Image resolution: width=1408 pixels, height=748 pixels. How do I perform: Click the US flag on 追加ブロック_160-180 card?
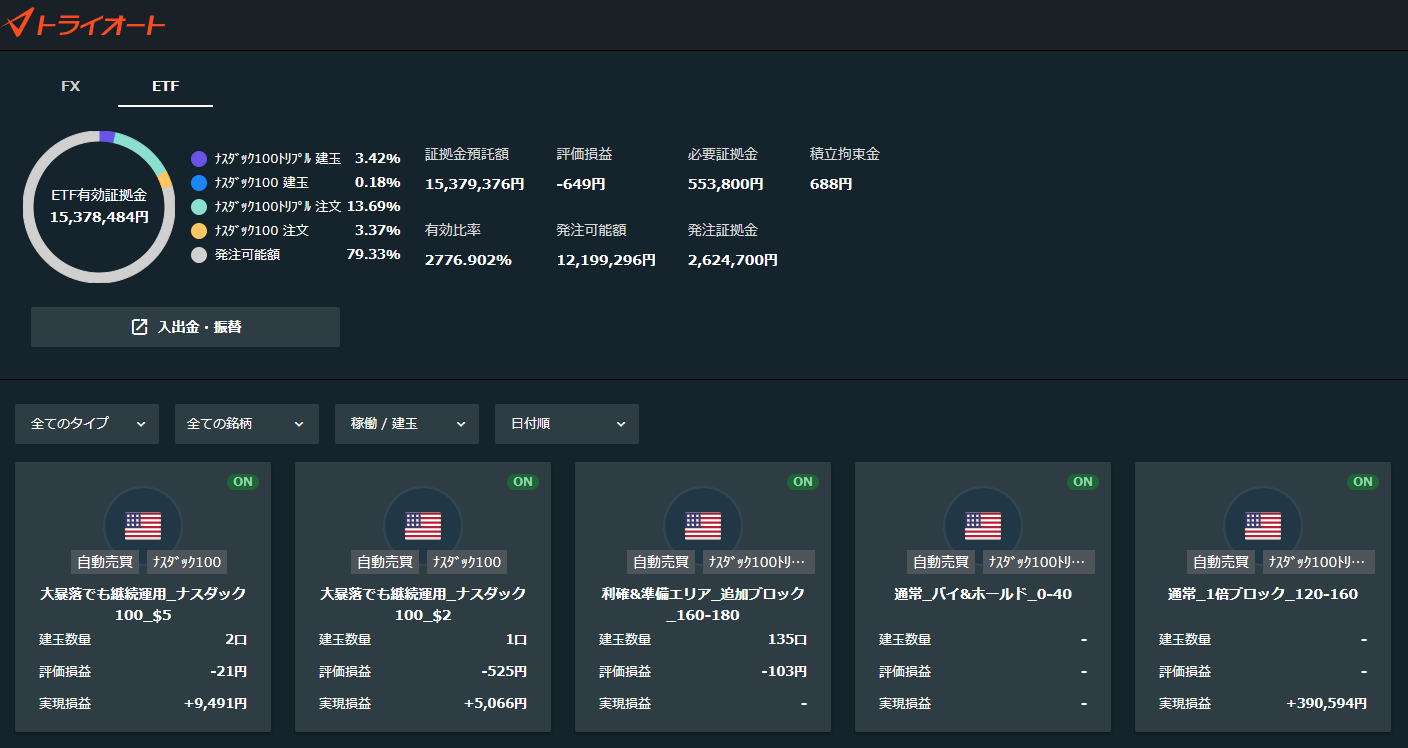(703, 525)
